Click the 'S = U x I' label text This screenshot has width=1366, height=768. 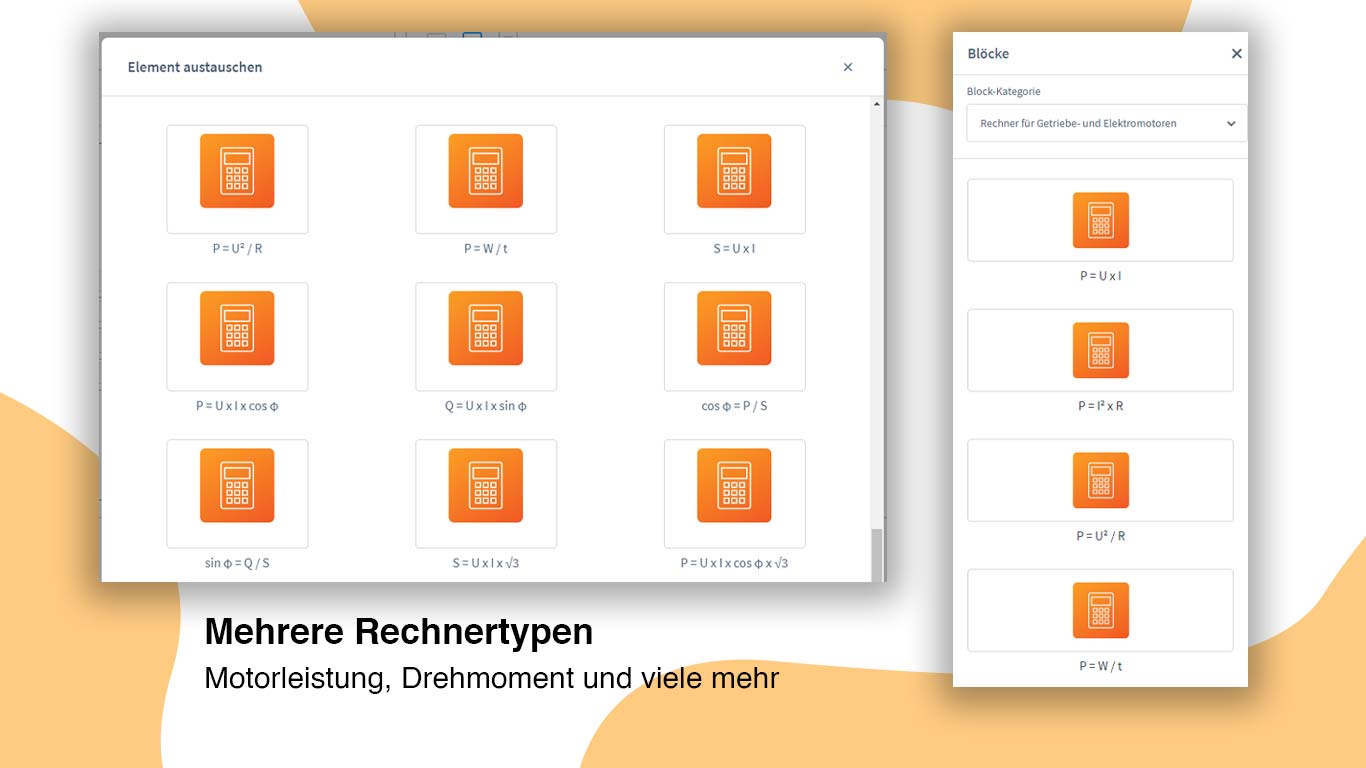[734, 249]
